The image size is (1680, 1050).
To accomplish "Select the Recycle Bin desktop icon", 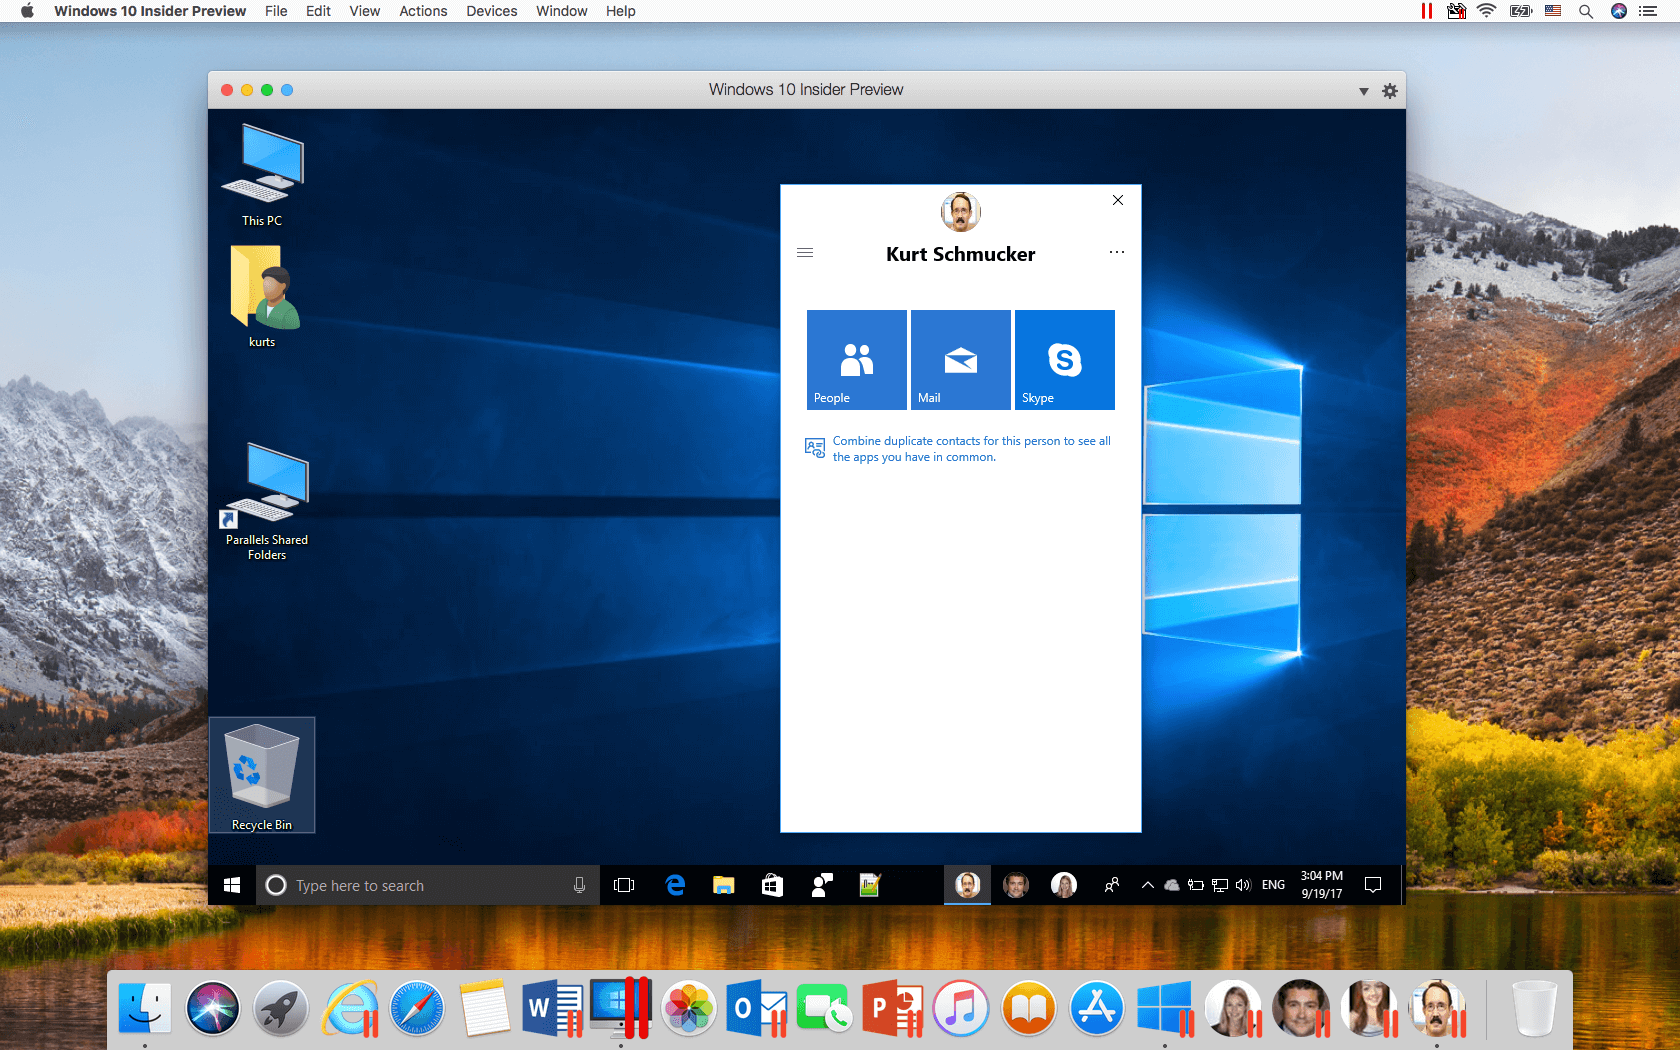I will pyautogui.click(x=262, y=775).
